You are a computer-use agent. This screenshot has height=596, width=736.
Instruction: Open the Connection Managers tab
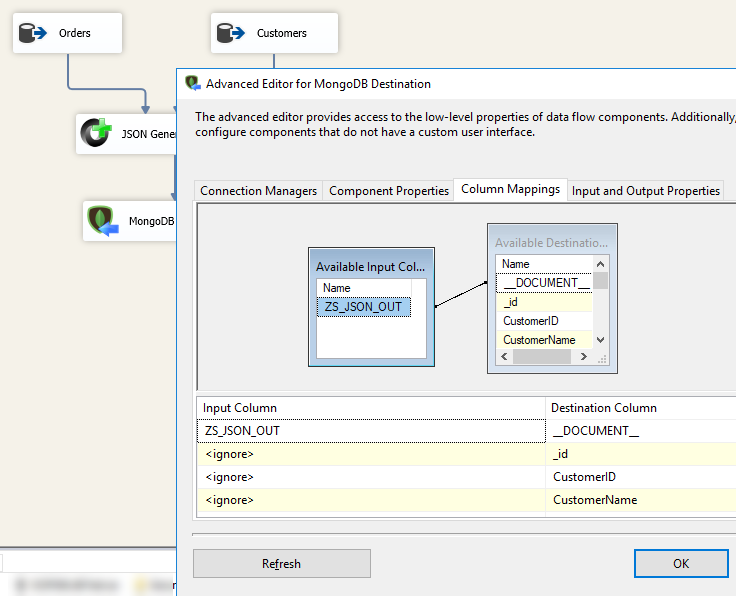(258, 191)
